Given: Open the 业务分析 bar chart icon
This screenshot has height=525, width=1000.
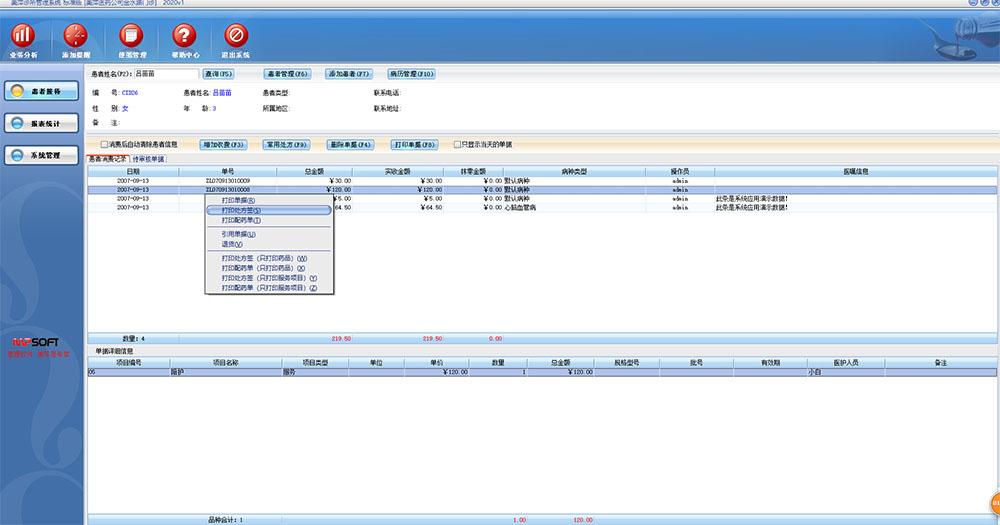Looking at the screenshot, I should pos(23,37).
